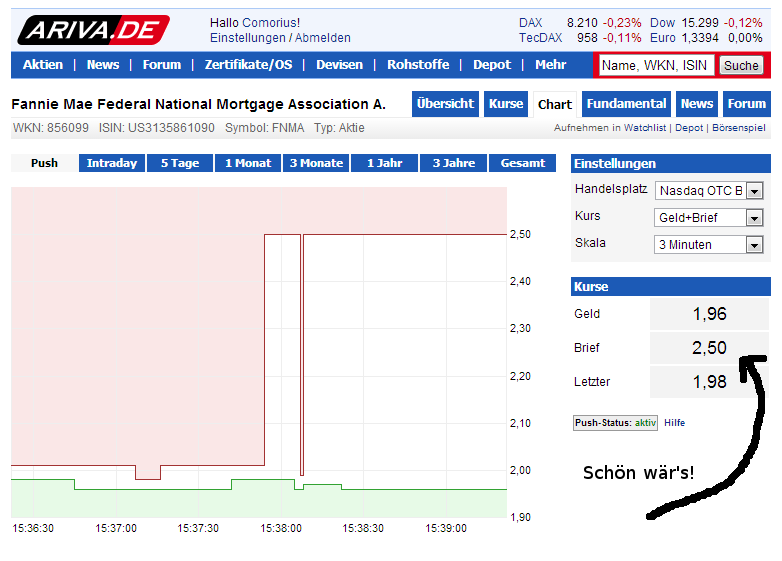Viewport: 782px width, 561px height.
Task: Click the Symbol: FNMA text
Action: pyautogui.click(x=264, y=128)
